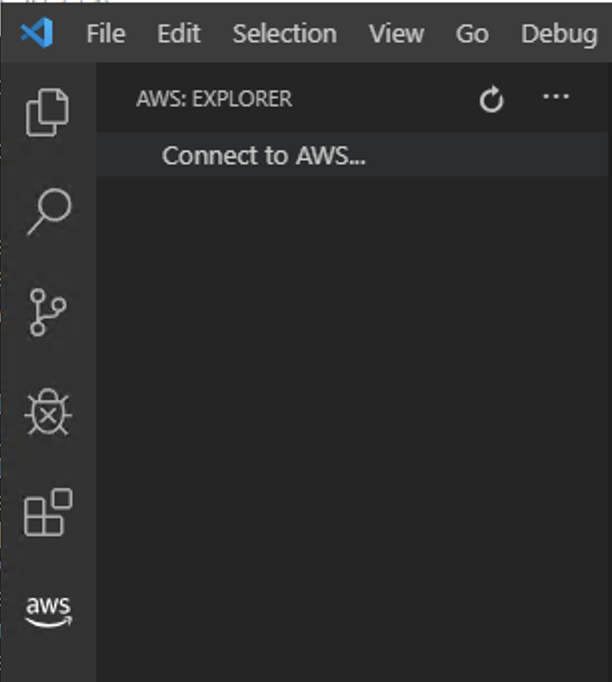This screenshot has width=612, height=682.
Task: Open the Debug menu in menu bar
Action: (x=559, y=34)
